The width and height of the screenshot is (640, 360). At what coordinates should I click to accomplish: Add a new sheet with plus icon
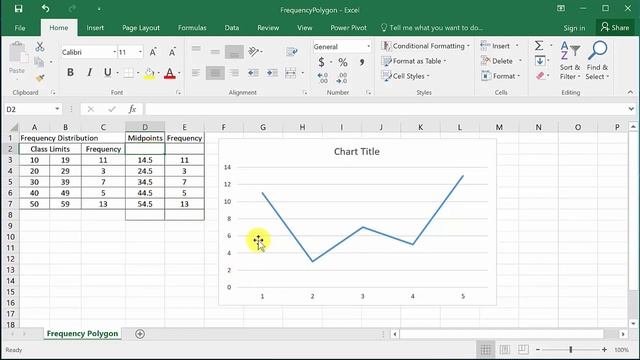tap(140, 334)
